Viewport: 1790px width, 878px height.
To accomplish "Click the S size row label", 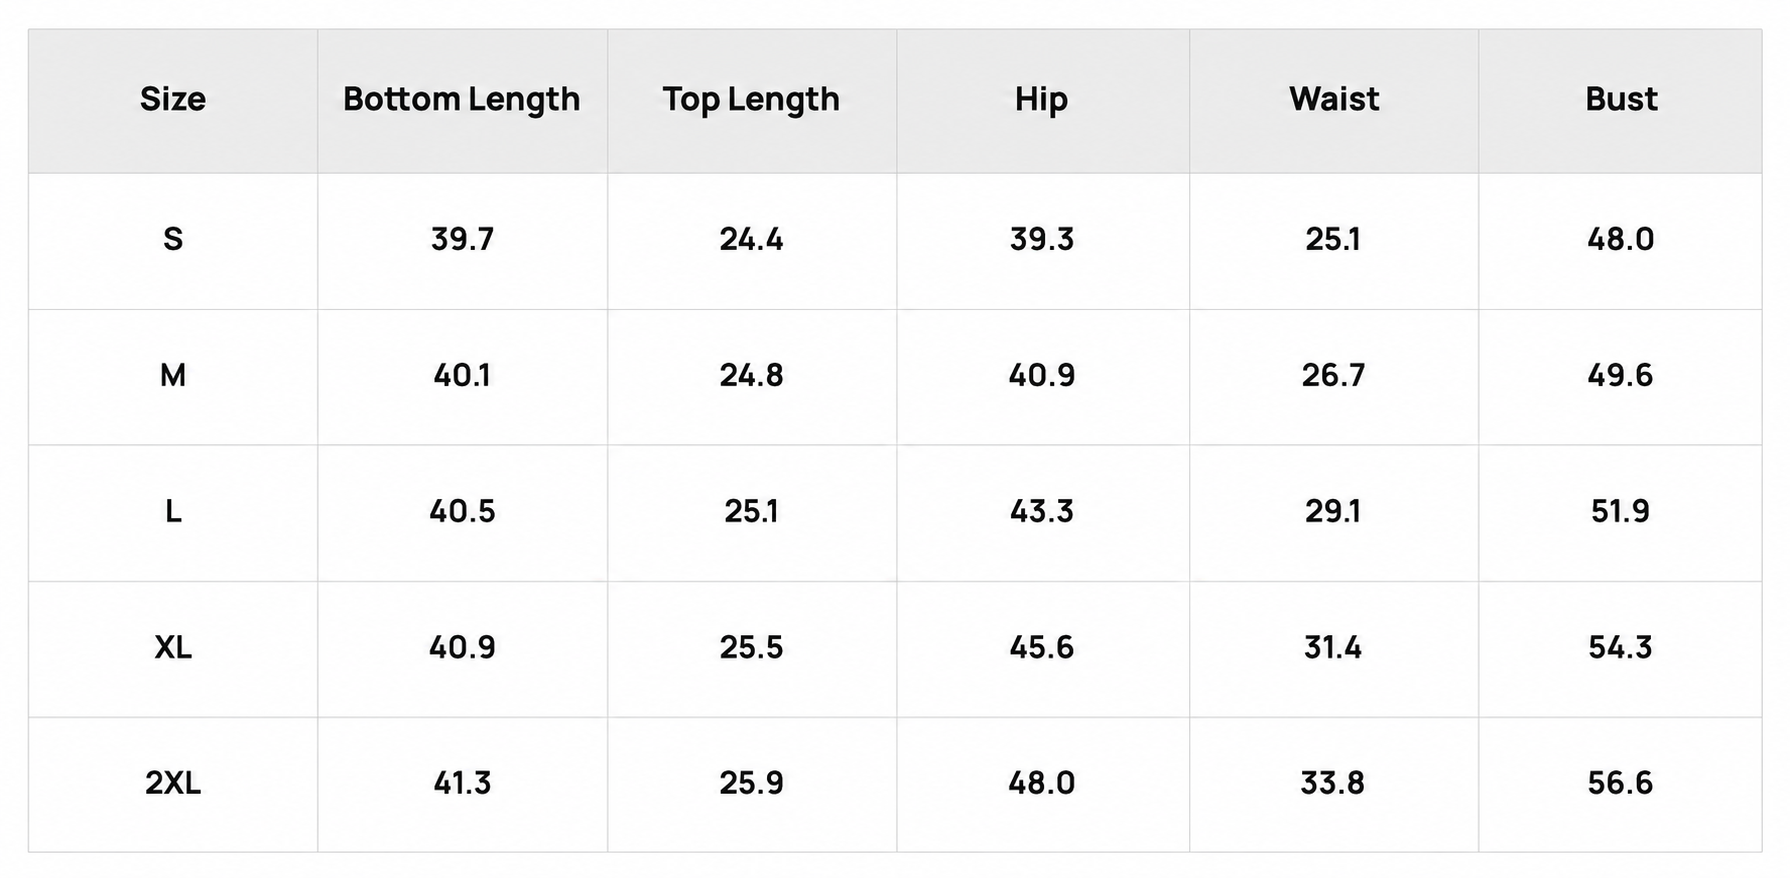I will [173, 239].
